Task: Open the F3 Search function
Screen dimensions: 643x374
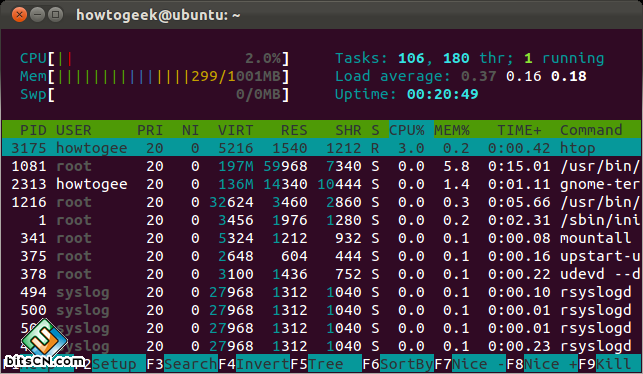Action: tap(182, 364)
